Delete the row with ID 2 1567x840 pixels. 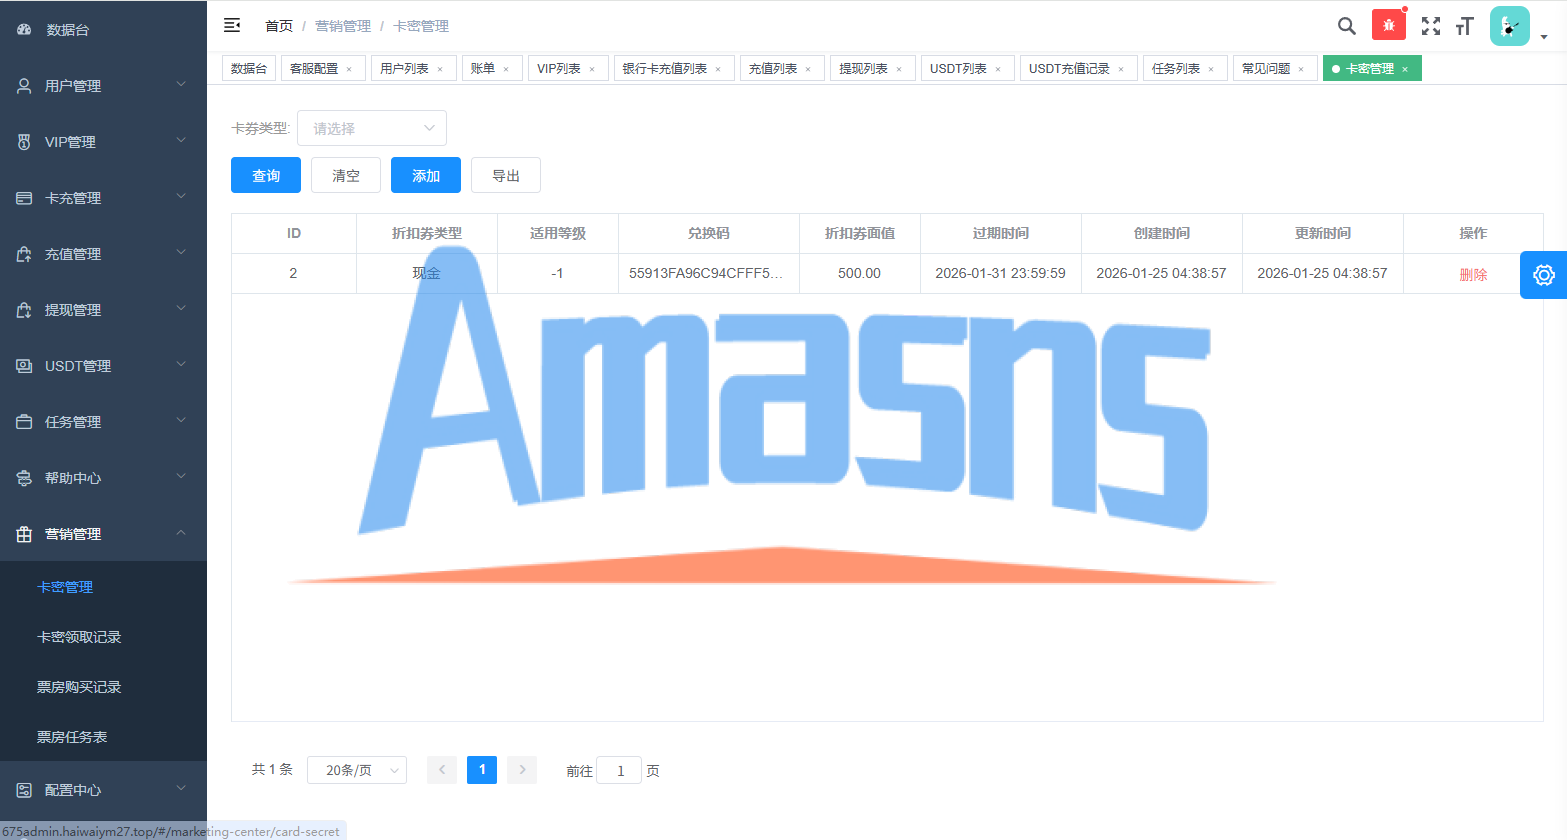pyautogui.click(x=1473, y=274)
